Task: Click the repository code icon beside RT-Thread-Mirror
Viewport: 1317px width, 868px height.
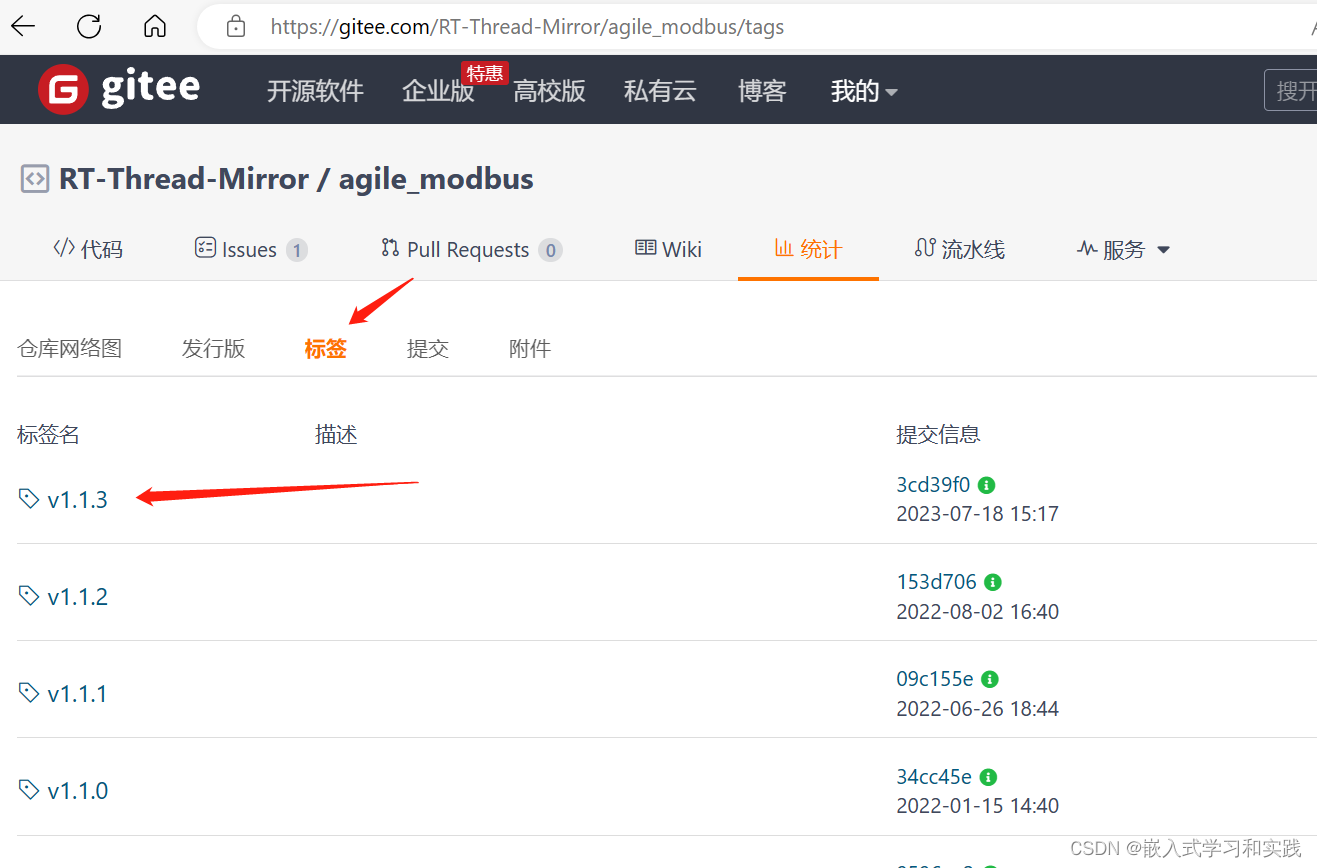Action: [35, 180]
